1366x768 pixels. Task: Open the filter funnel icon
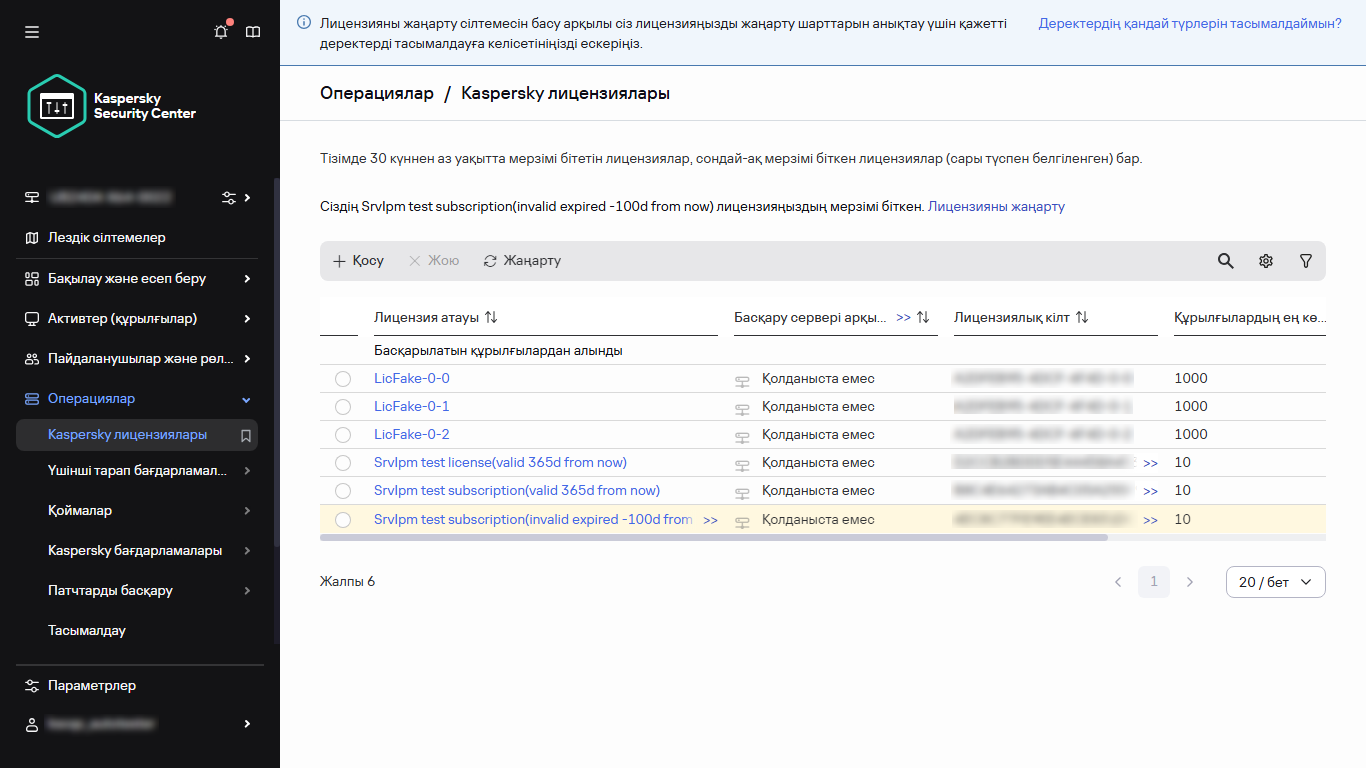click(x=1306, y=261)
